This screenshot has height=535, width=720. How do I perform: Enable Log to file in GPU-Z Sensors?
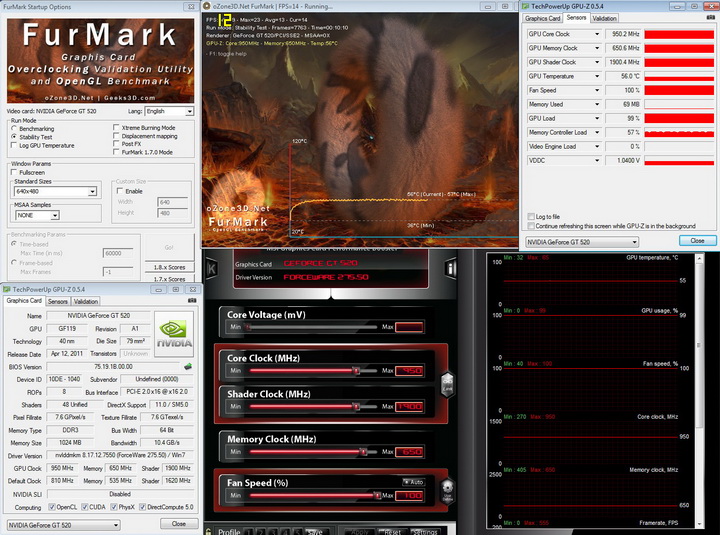(x=531, y=216)
